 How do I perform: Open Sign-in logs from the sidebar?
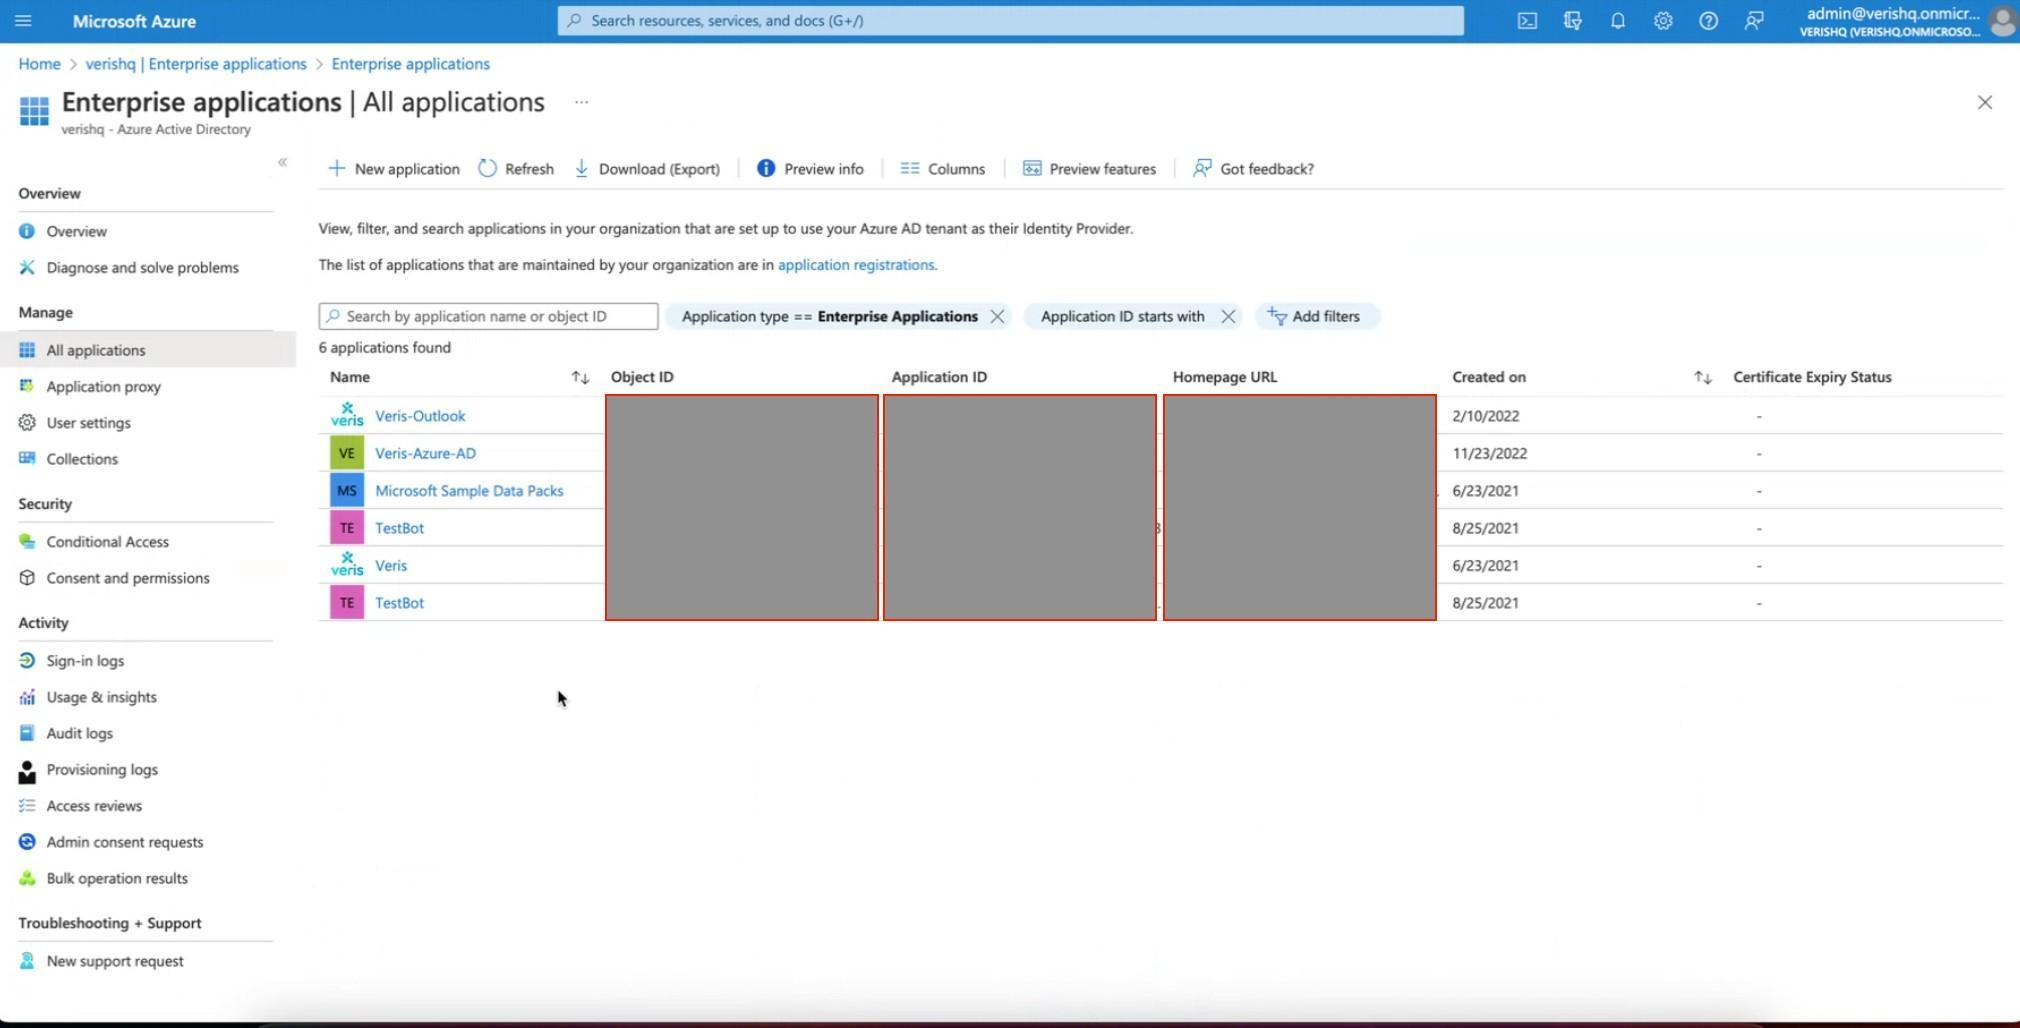(85, 661)
